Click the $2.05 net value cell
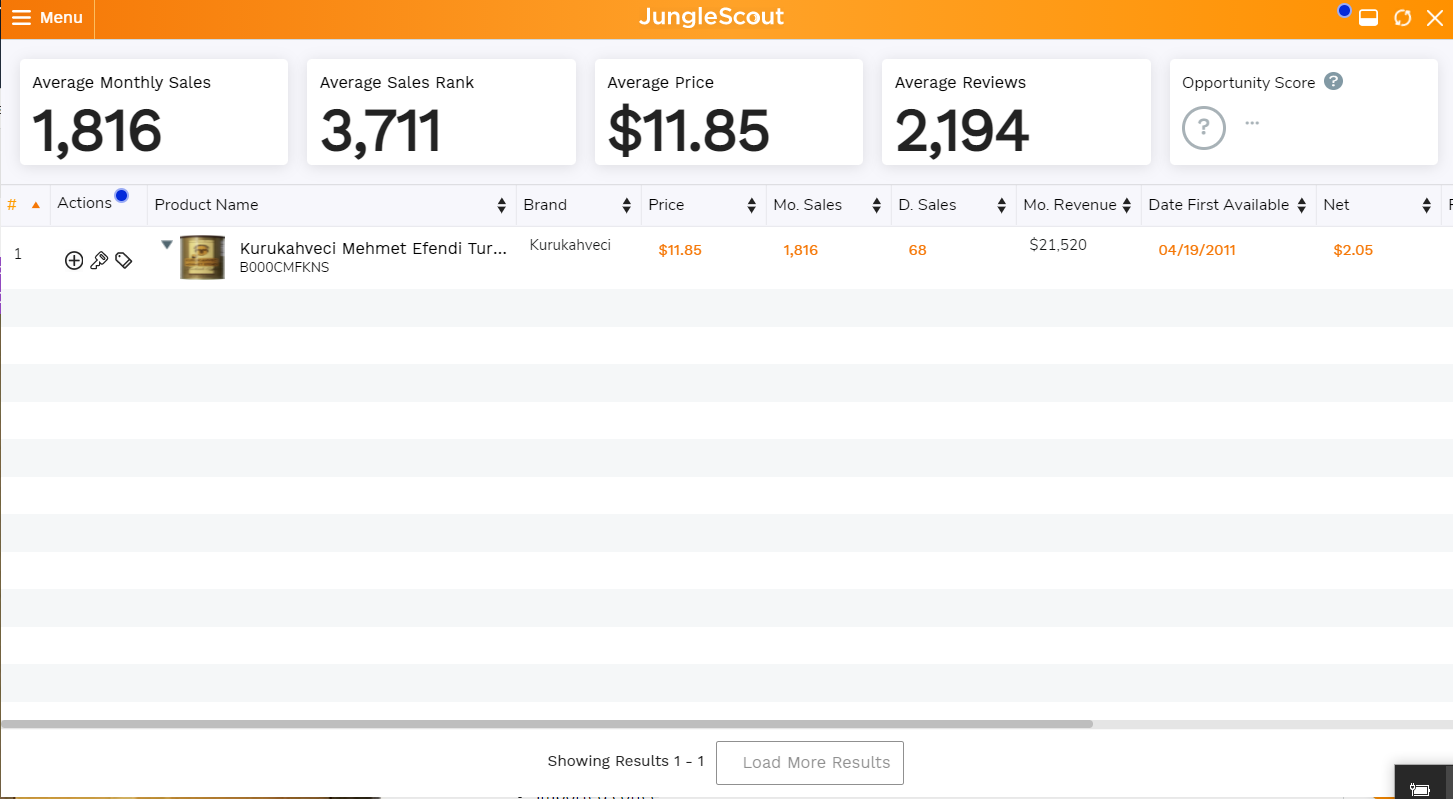1453x799 pixels. tap(1353, 250)
